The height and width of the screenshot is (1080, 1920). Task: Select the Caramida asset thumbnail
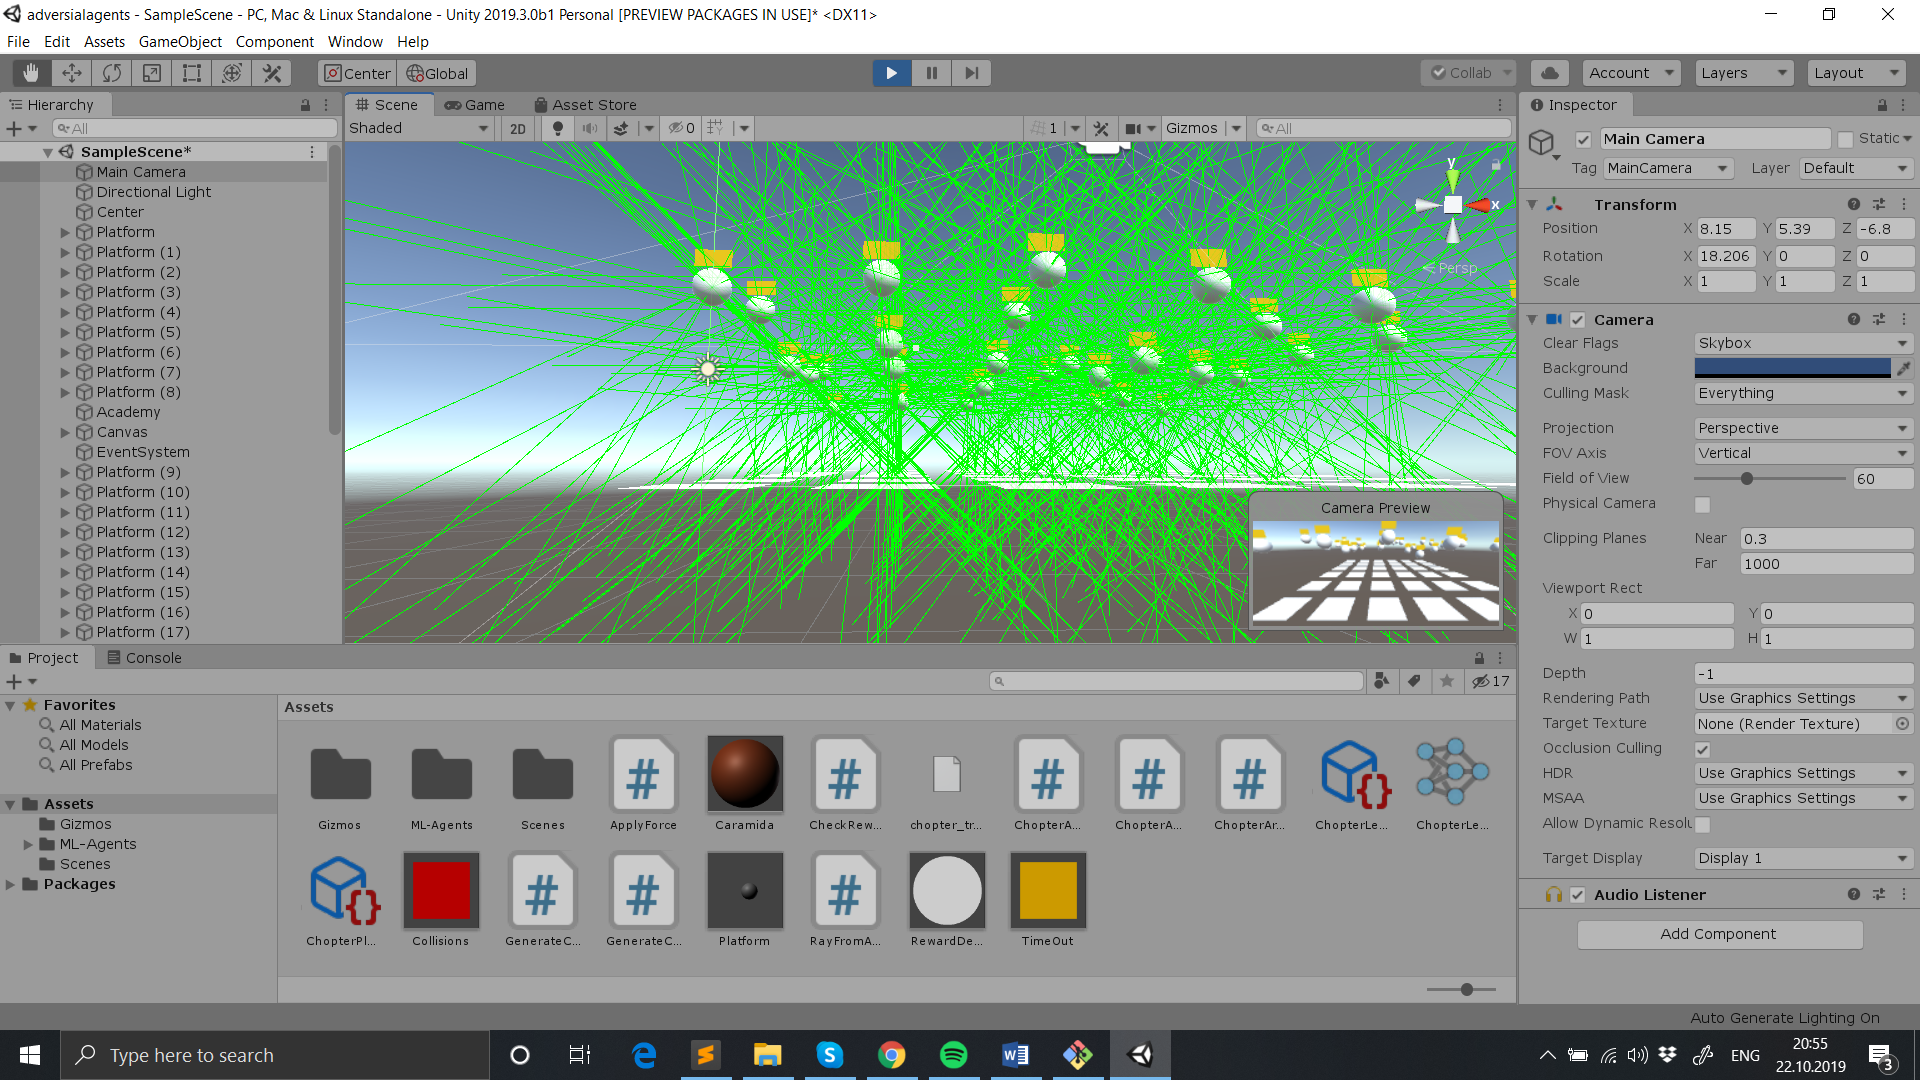744,773
